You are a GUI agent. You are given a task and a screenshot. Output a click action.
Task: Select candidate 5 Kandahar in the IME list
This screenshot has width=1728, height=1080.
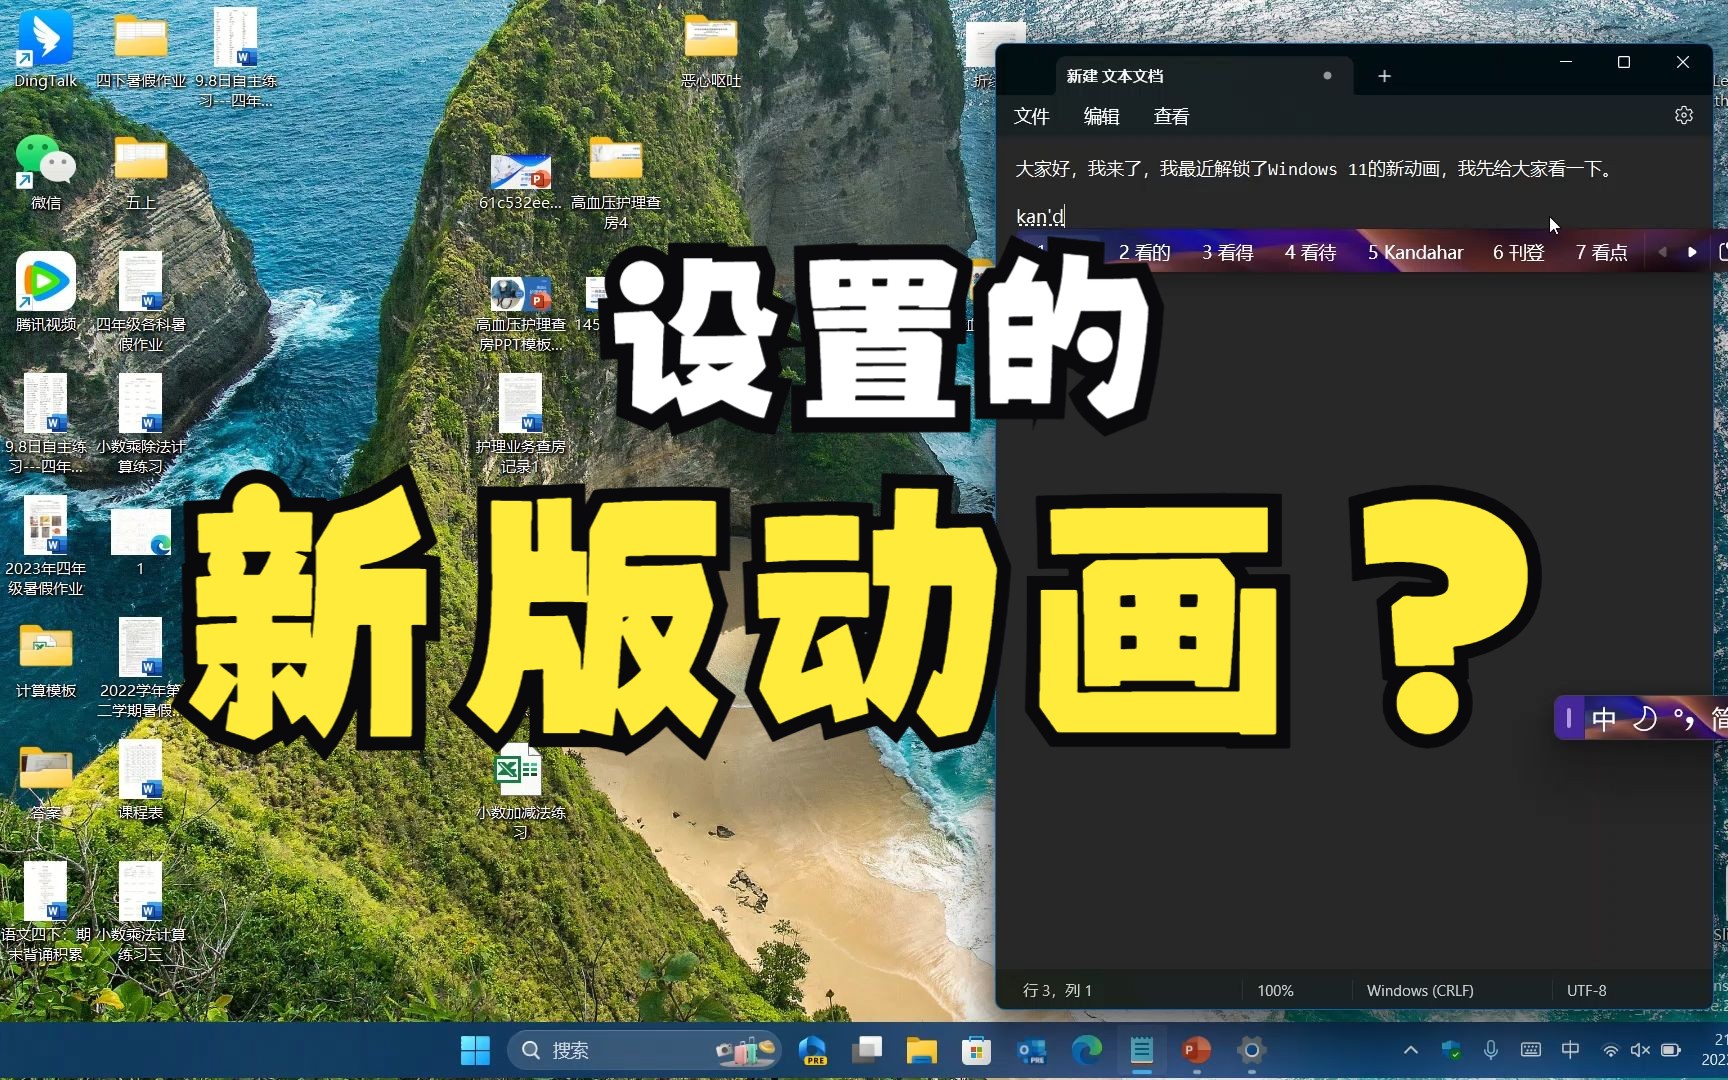(x=1414, y=252)
